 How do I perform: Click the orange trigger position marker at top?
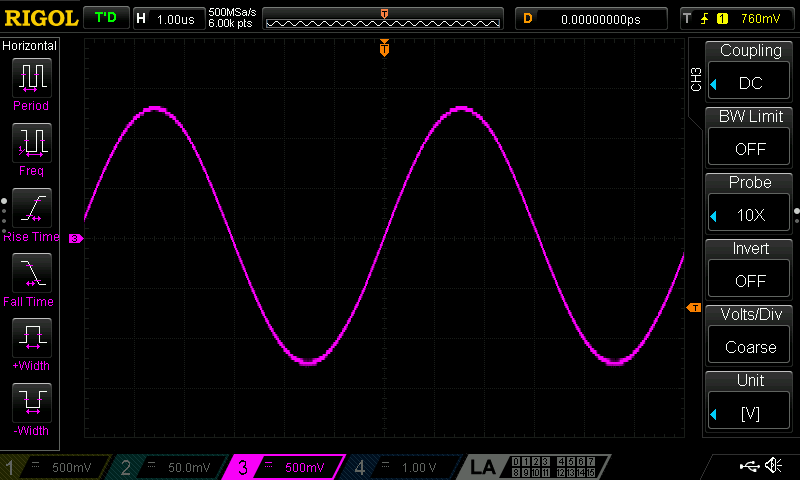click(x=384, y=48)
